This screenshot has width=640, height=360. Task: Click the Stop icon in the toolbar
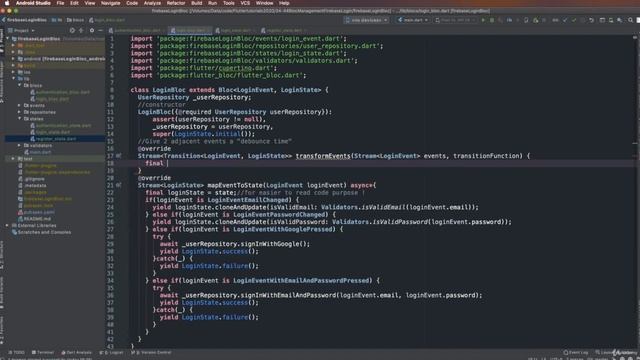point(544,20)
